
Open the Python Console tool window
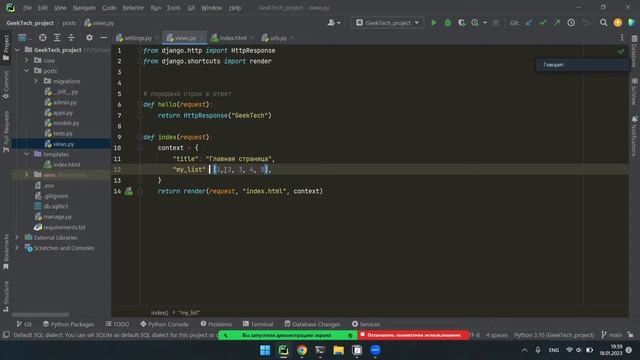pyautogui.click(x=164, y=324)
